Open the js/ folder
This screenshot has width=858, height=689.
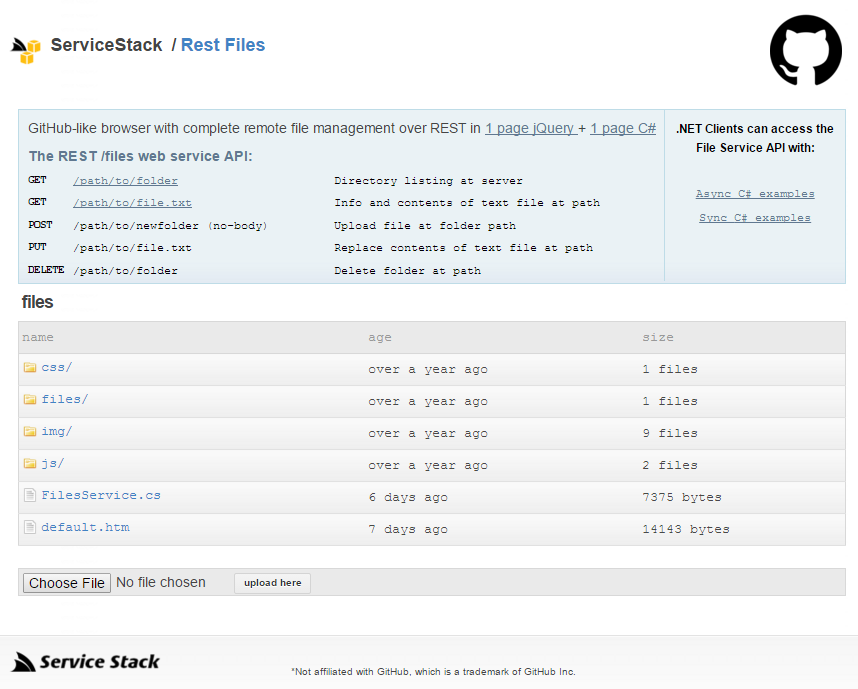[x=53, y=464]
